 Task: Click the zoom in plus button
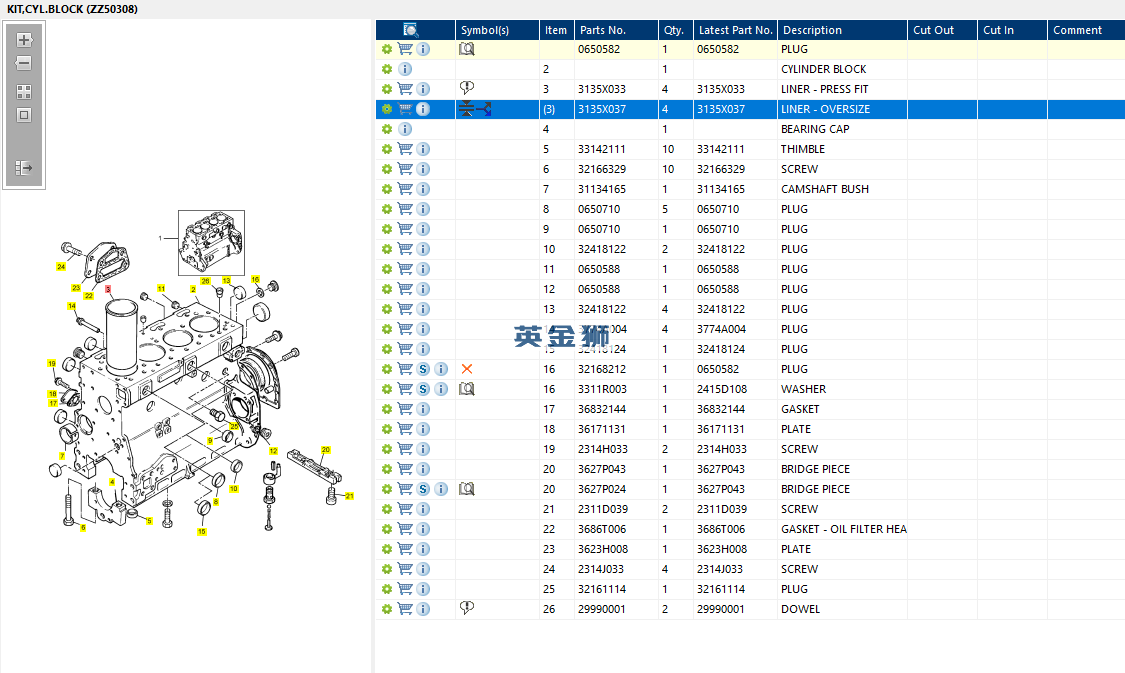point(25,41)
